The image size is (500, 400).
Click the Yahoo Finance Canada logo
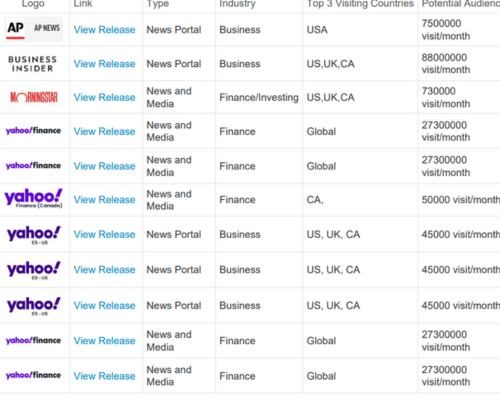[33, 199]
